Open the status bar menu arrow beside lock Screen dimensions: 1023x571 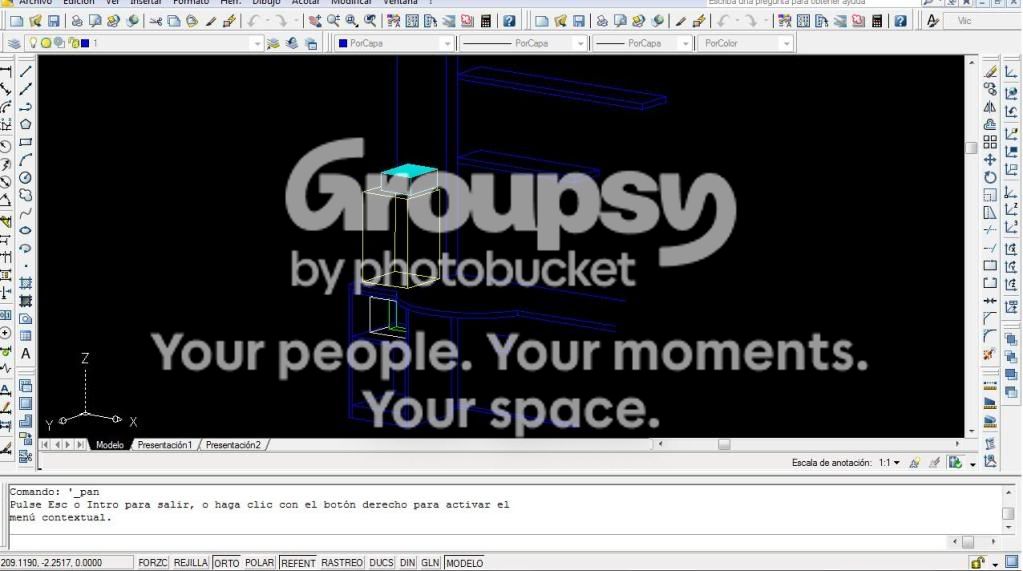994,564
